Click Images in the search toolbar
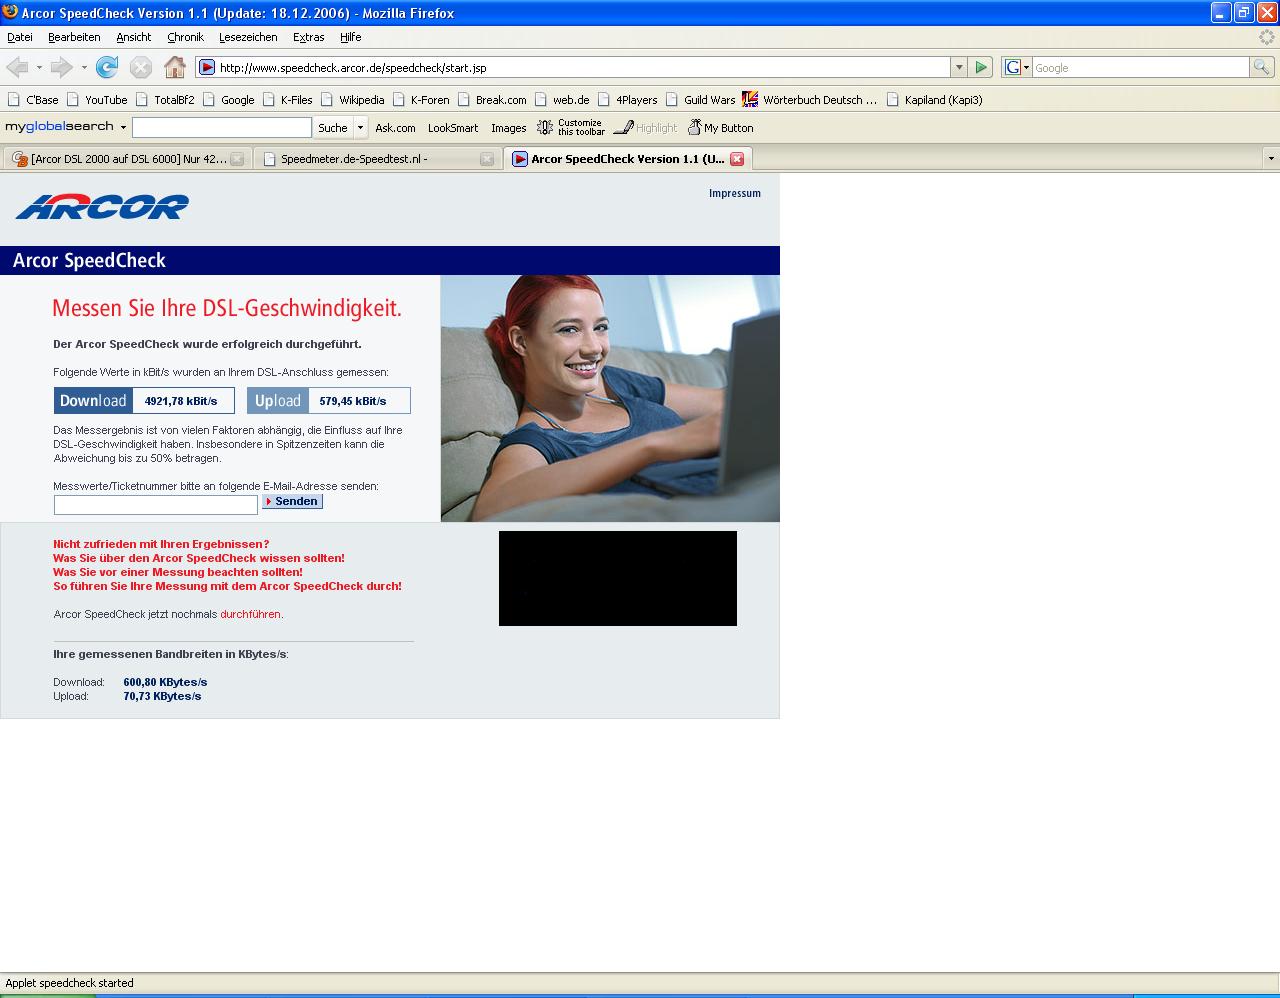Viewport: 1280px width, 998px height. pos(508,128)
